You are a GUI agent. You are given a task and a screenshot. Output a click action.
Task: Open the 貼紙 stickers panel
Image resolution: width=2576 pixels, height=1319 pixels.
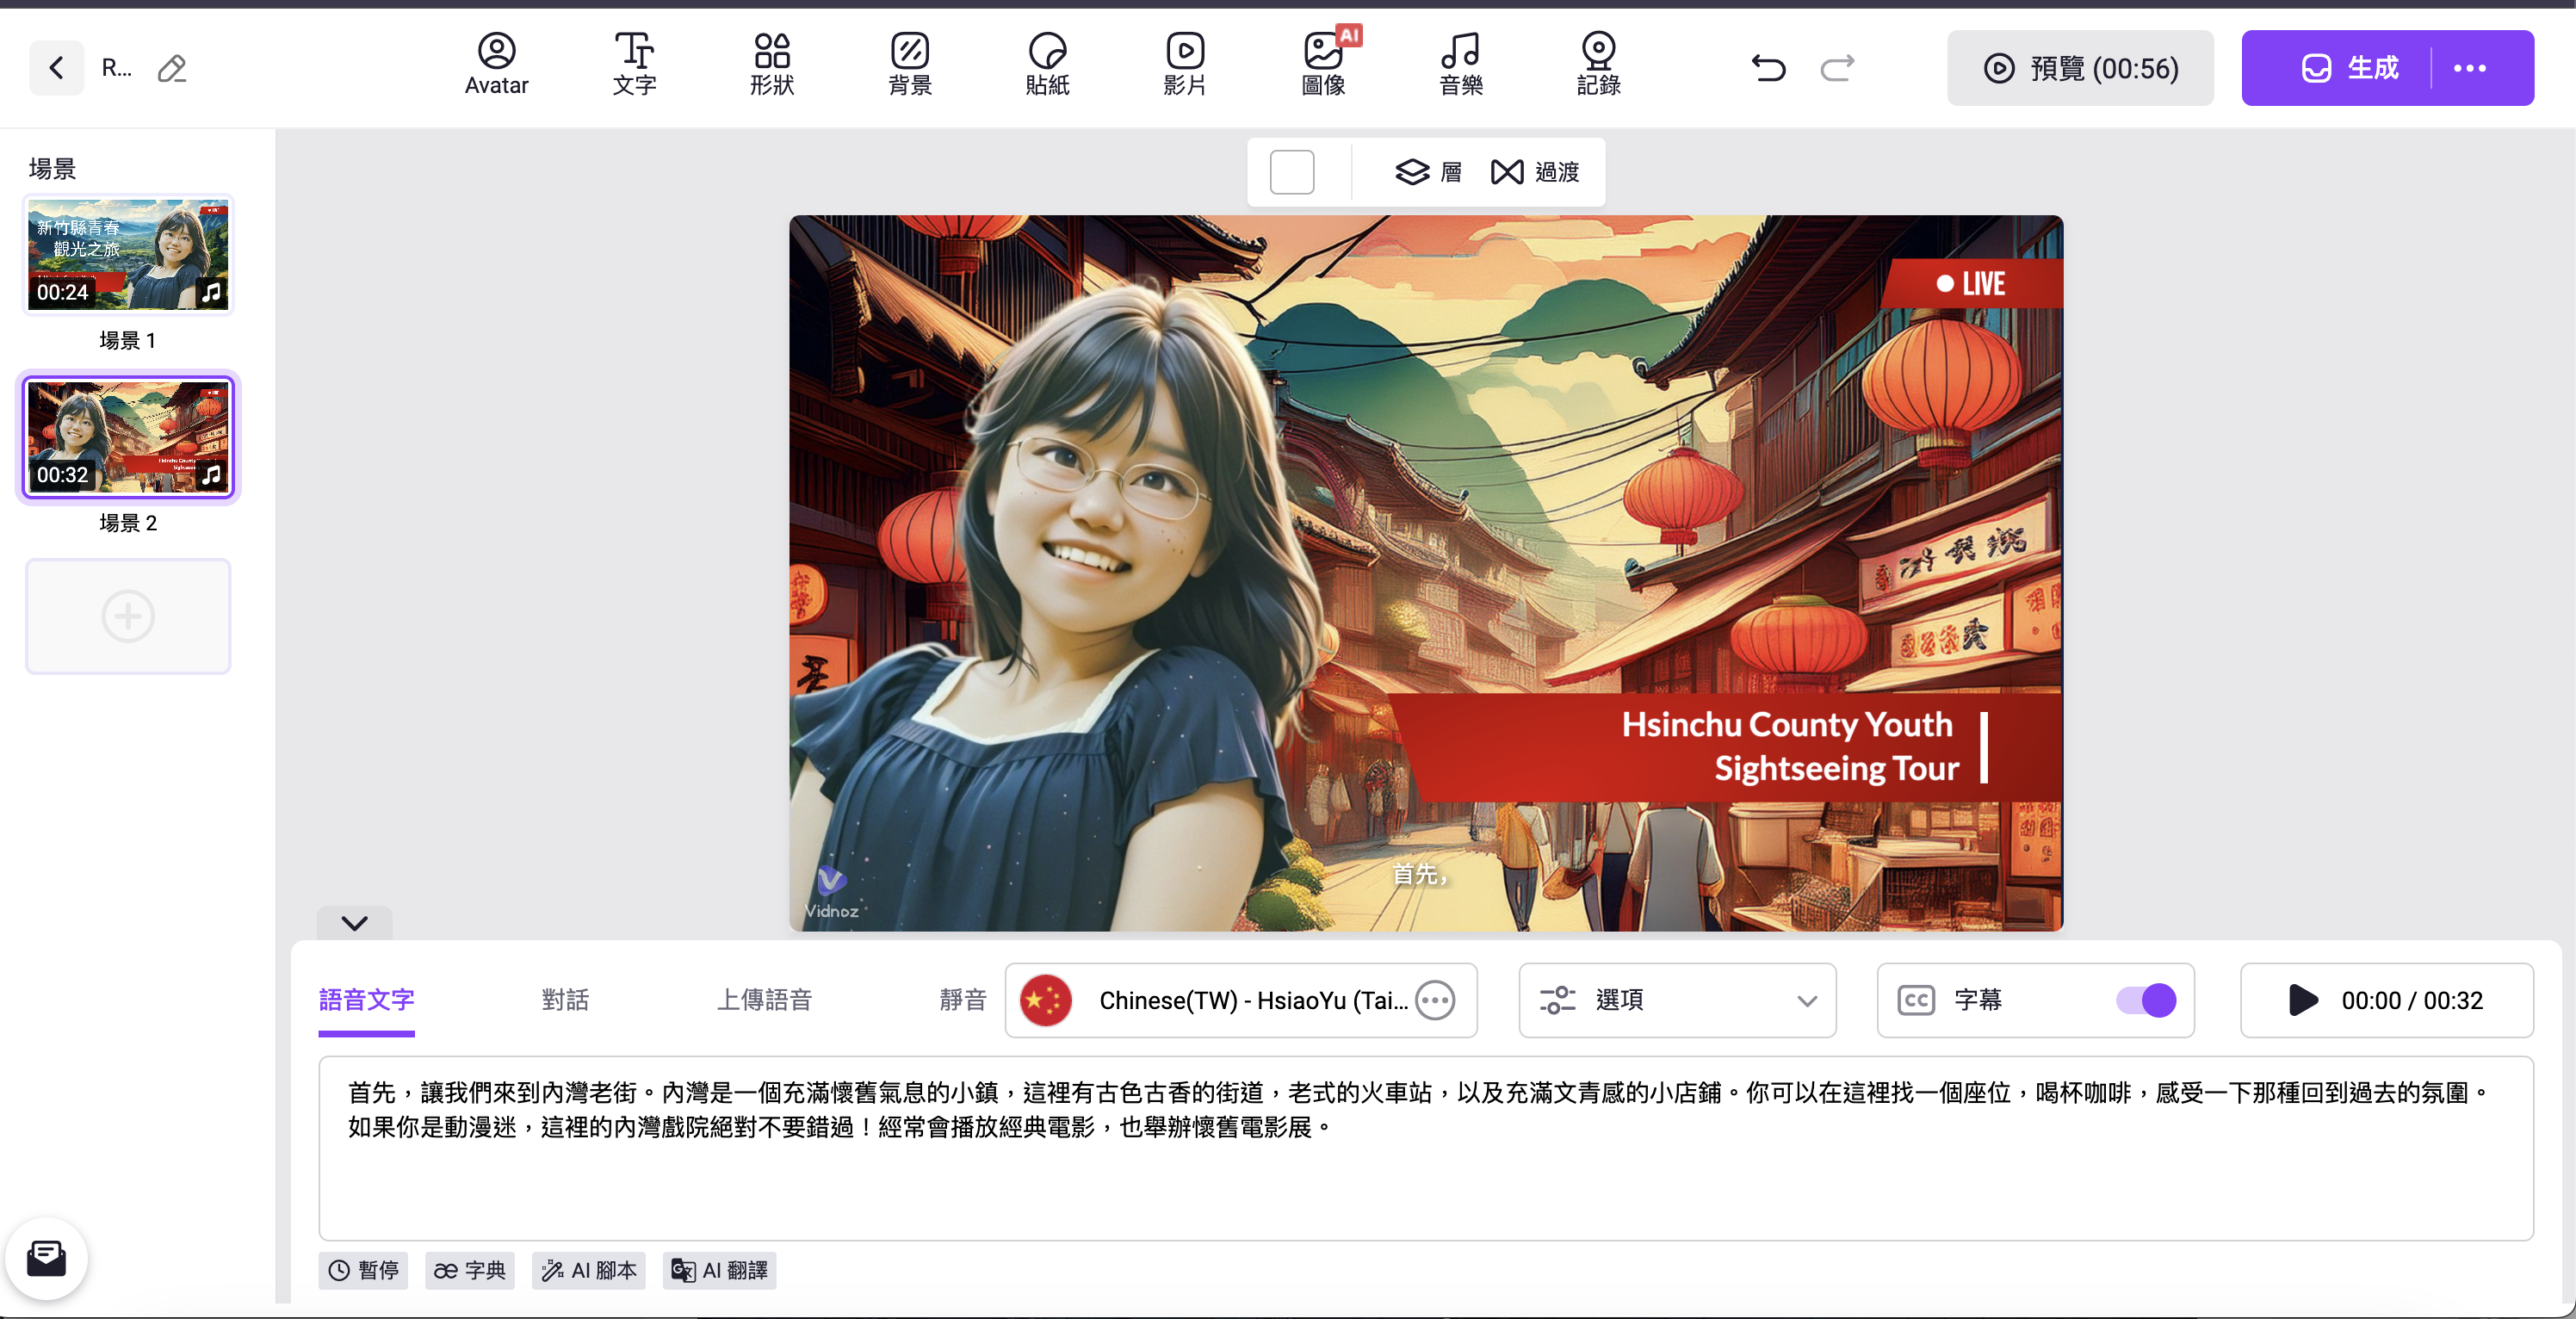pos(1047,65)
